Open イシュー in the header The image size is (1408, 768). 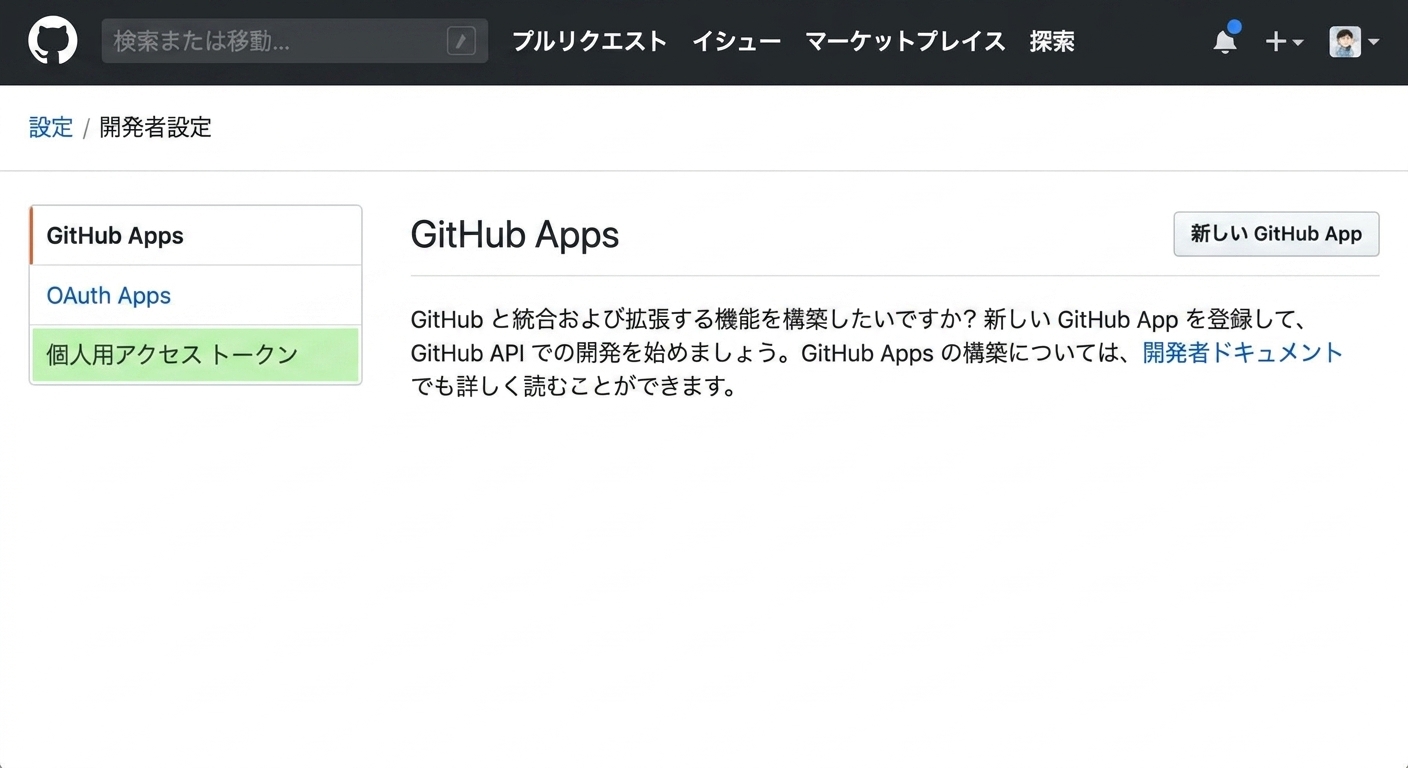(736, 41)
